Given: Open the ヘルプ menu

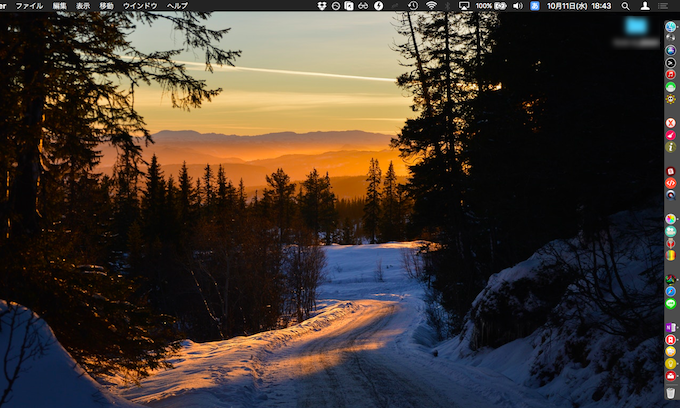Looking at the screenshot, I should 177,6.
